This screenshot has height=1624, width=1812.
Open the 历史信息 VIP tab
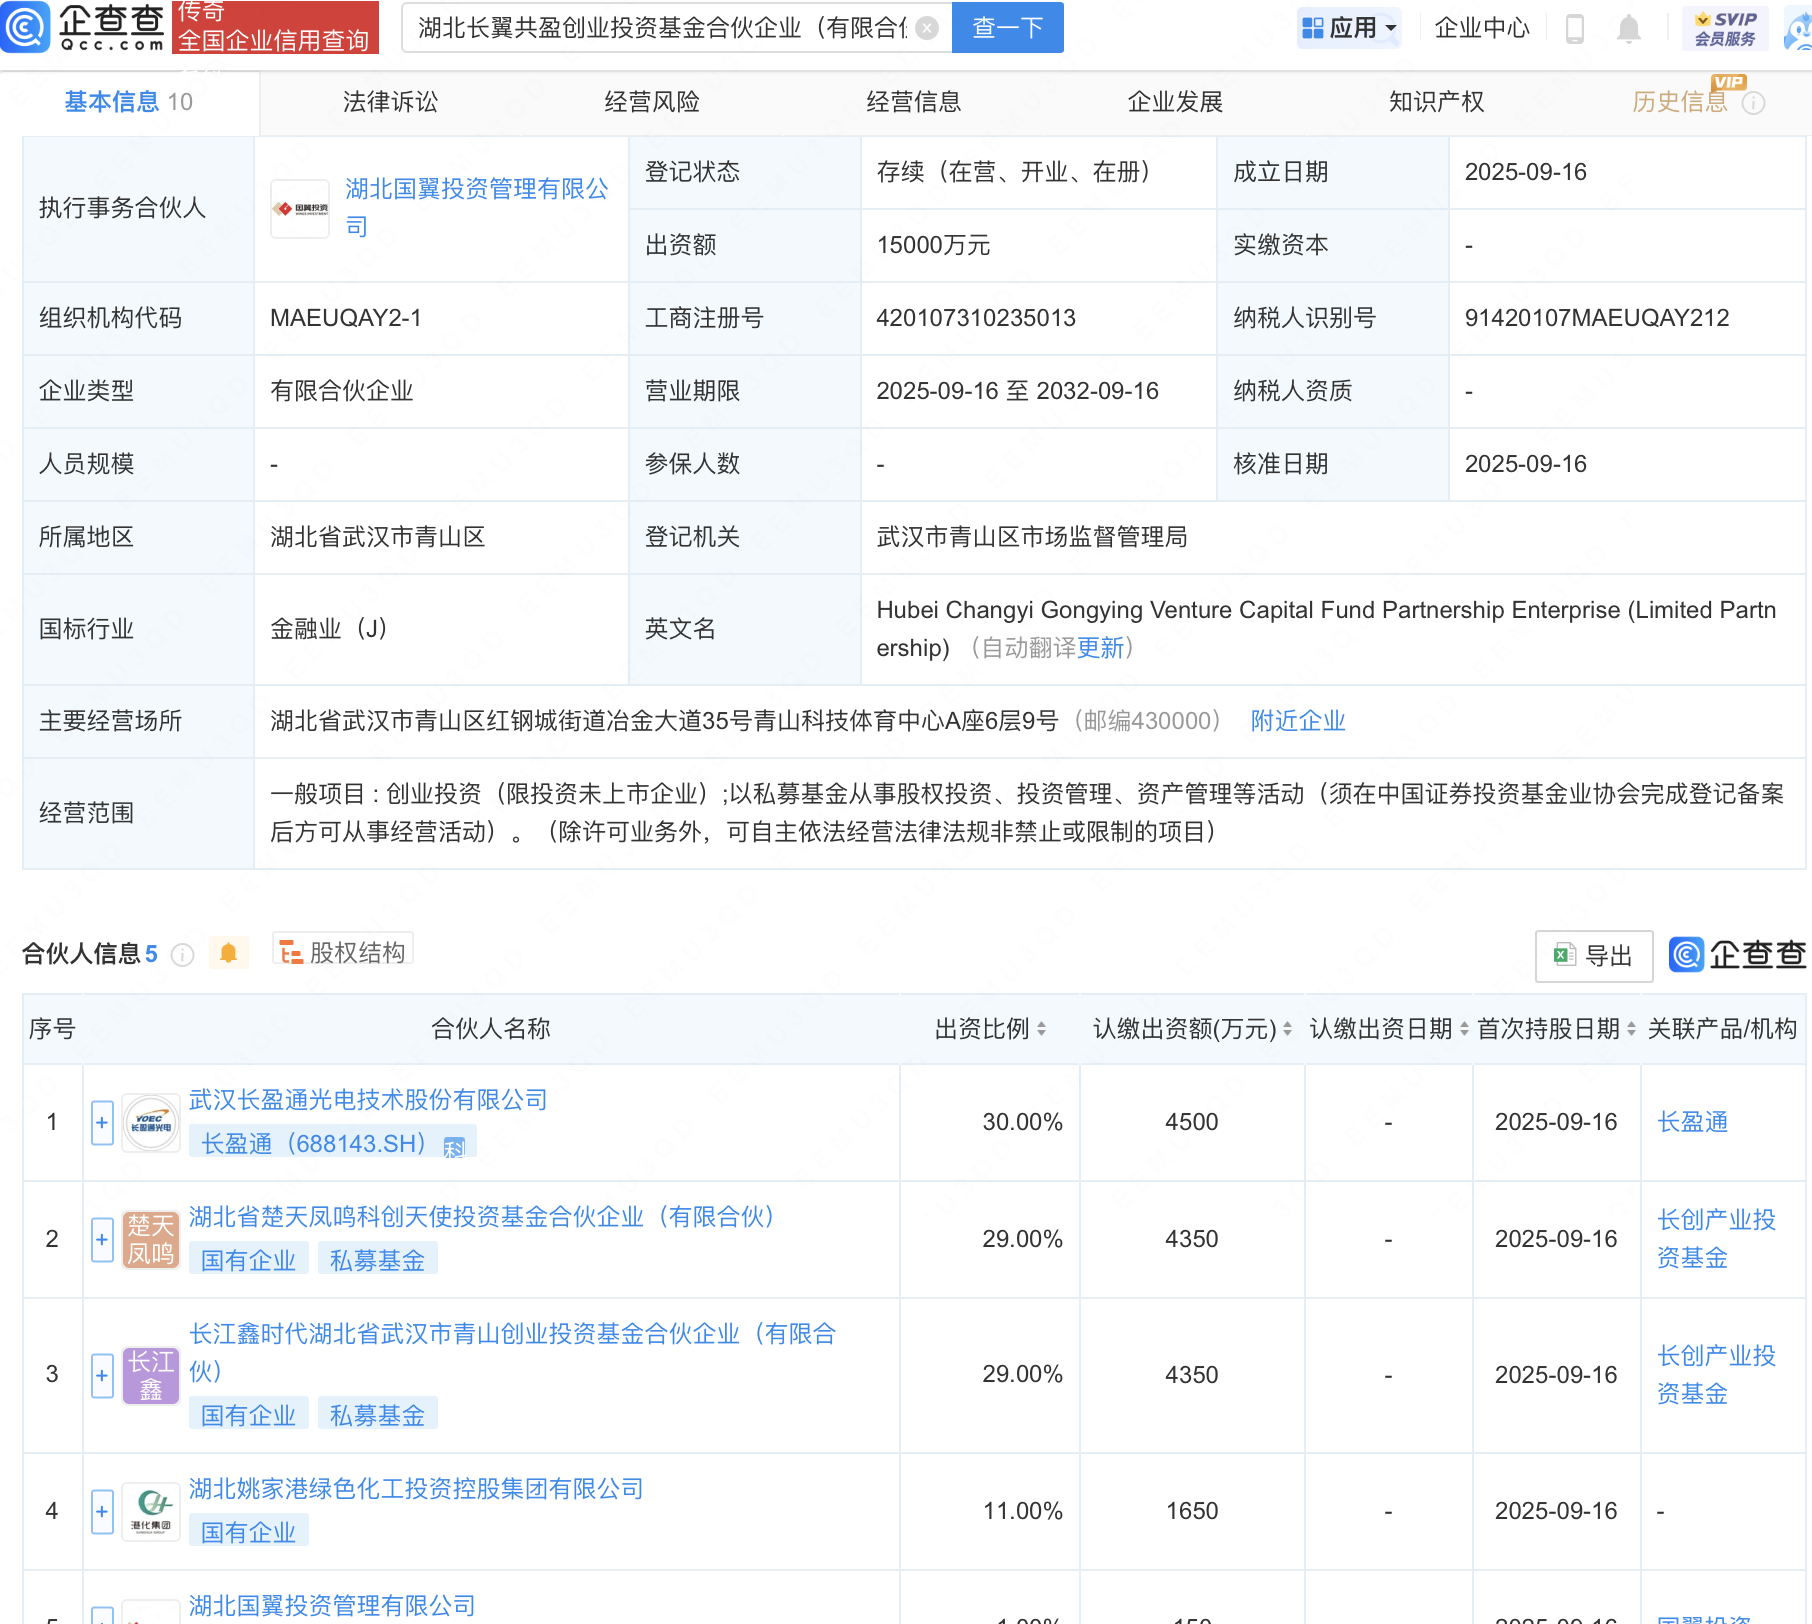click(1680, 102)
